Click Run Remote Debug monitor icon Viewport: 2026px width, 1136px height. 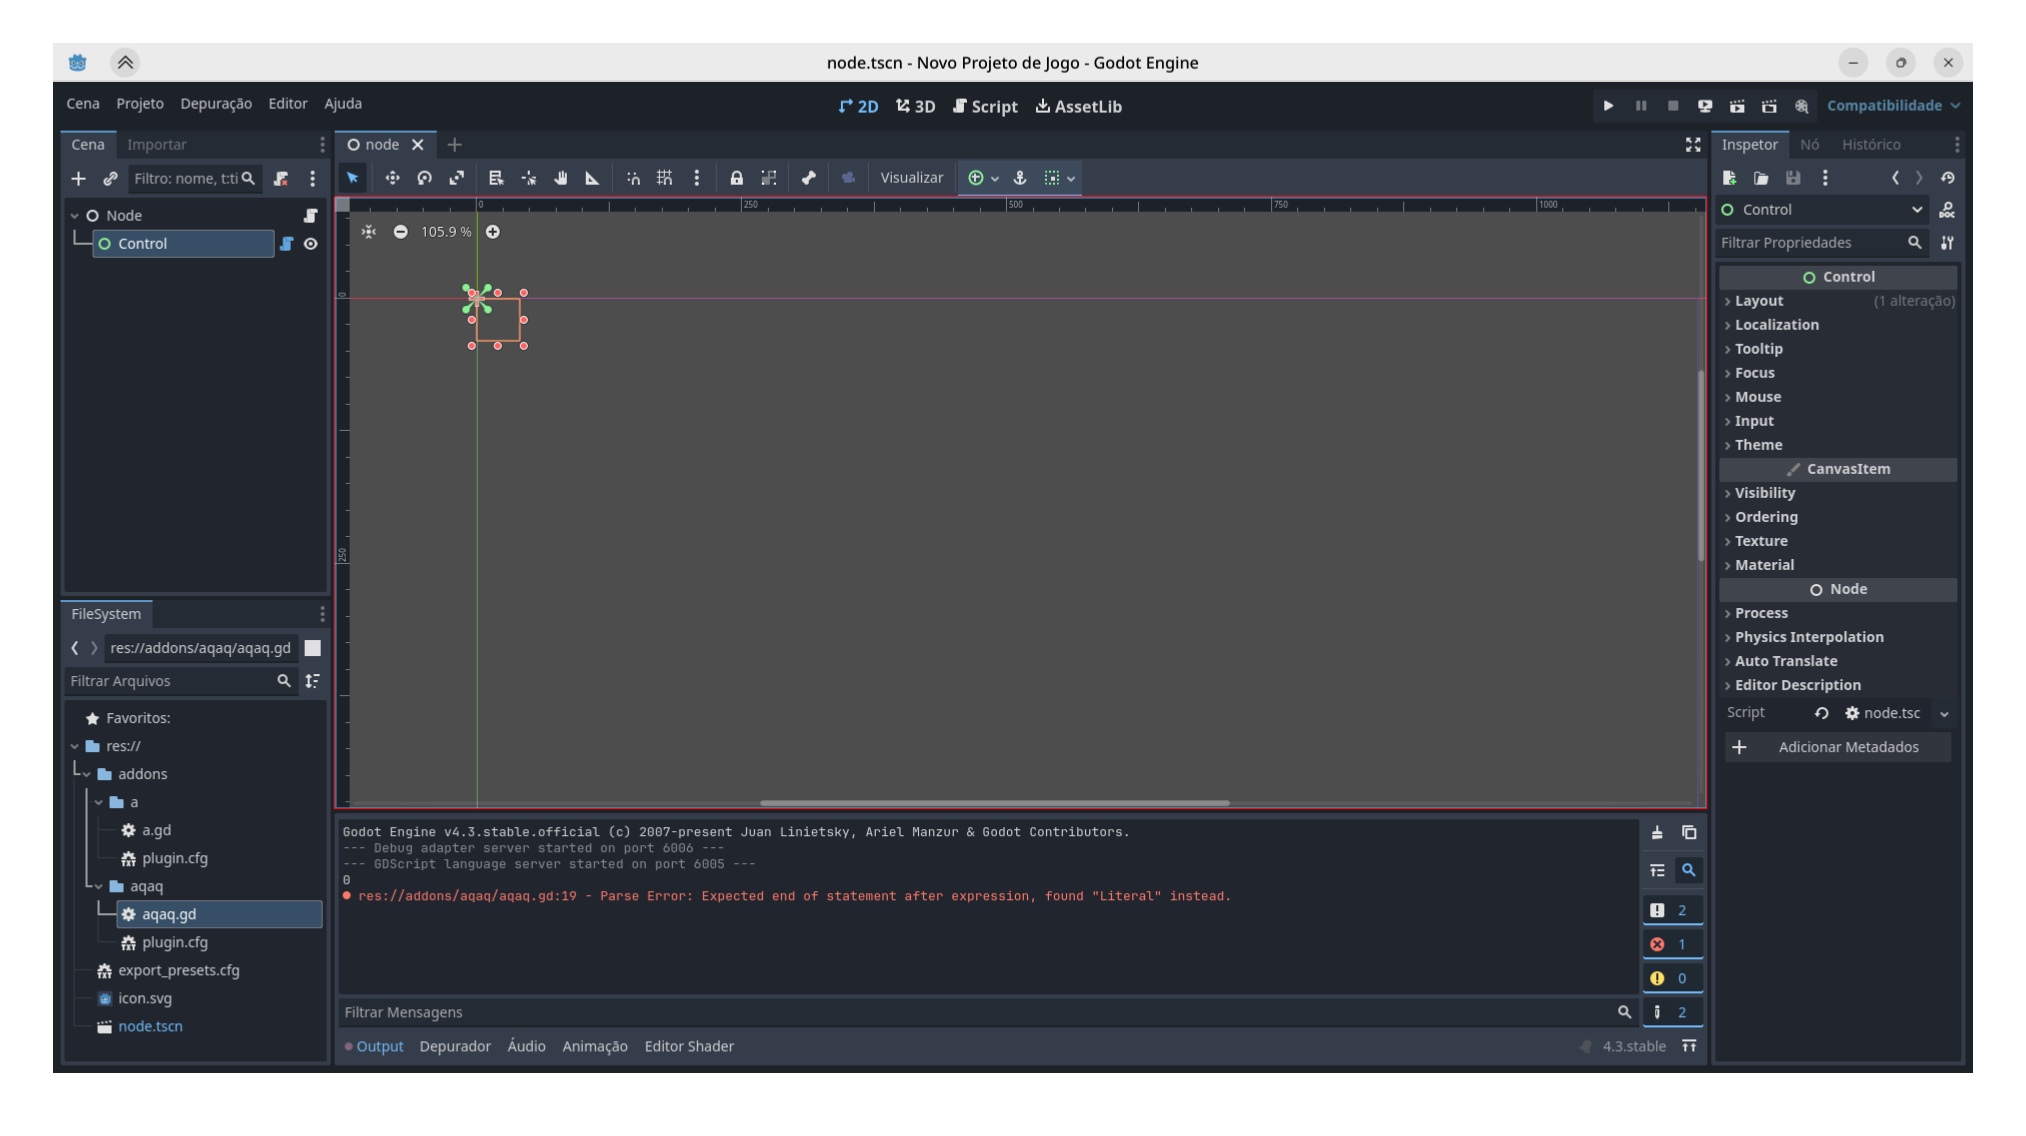(1705, 106)
